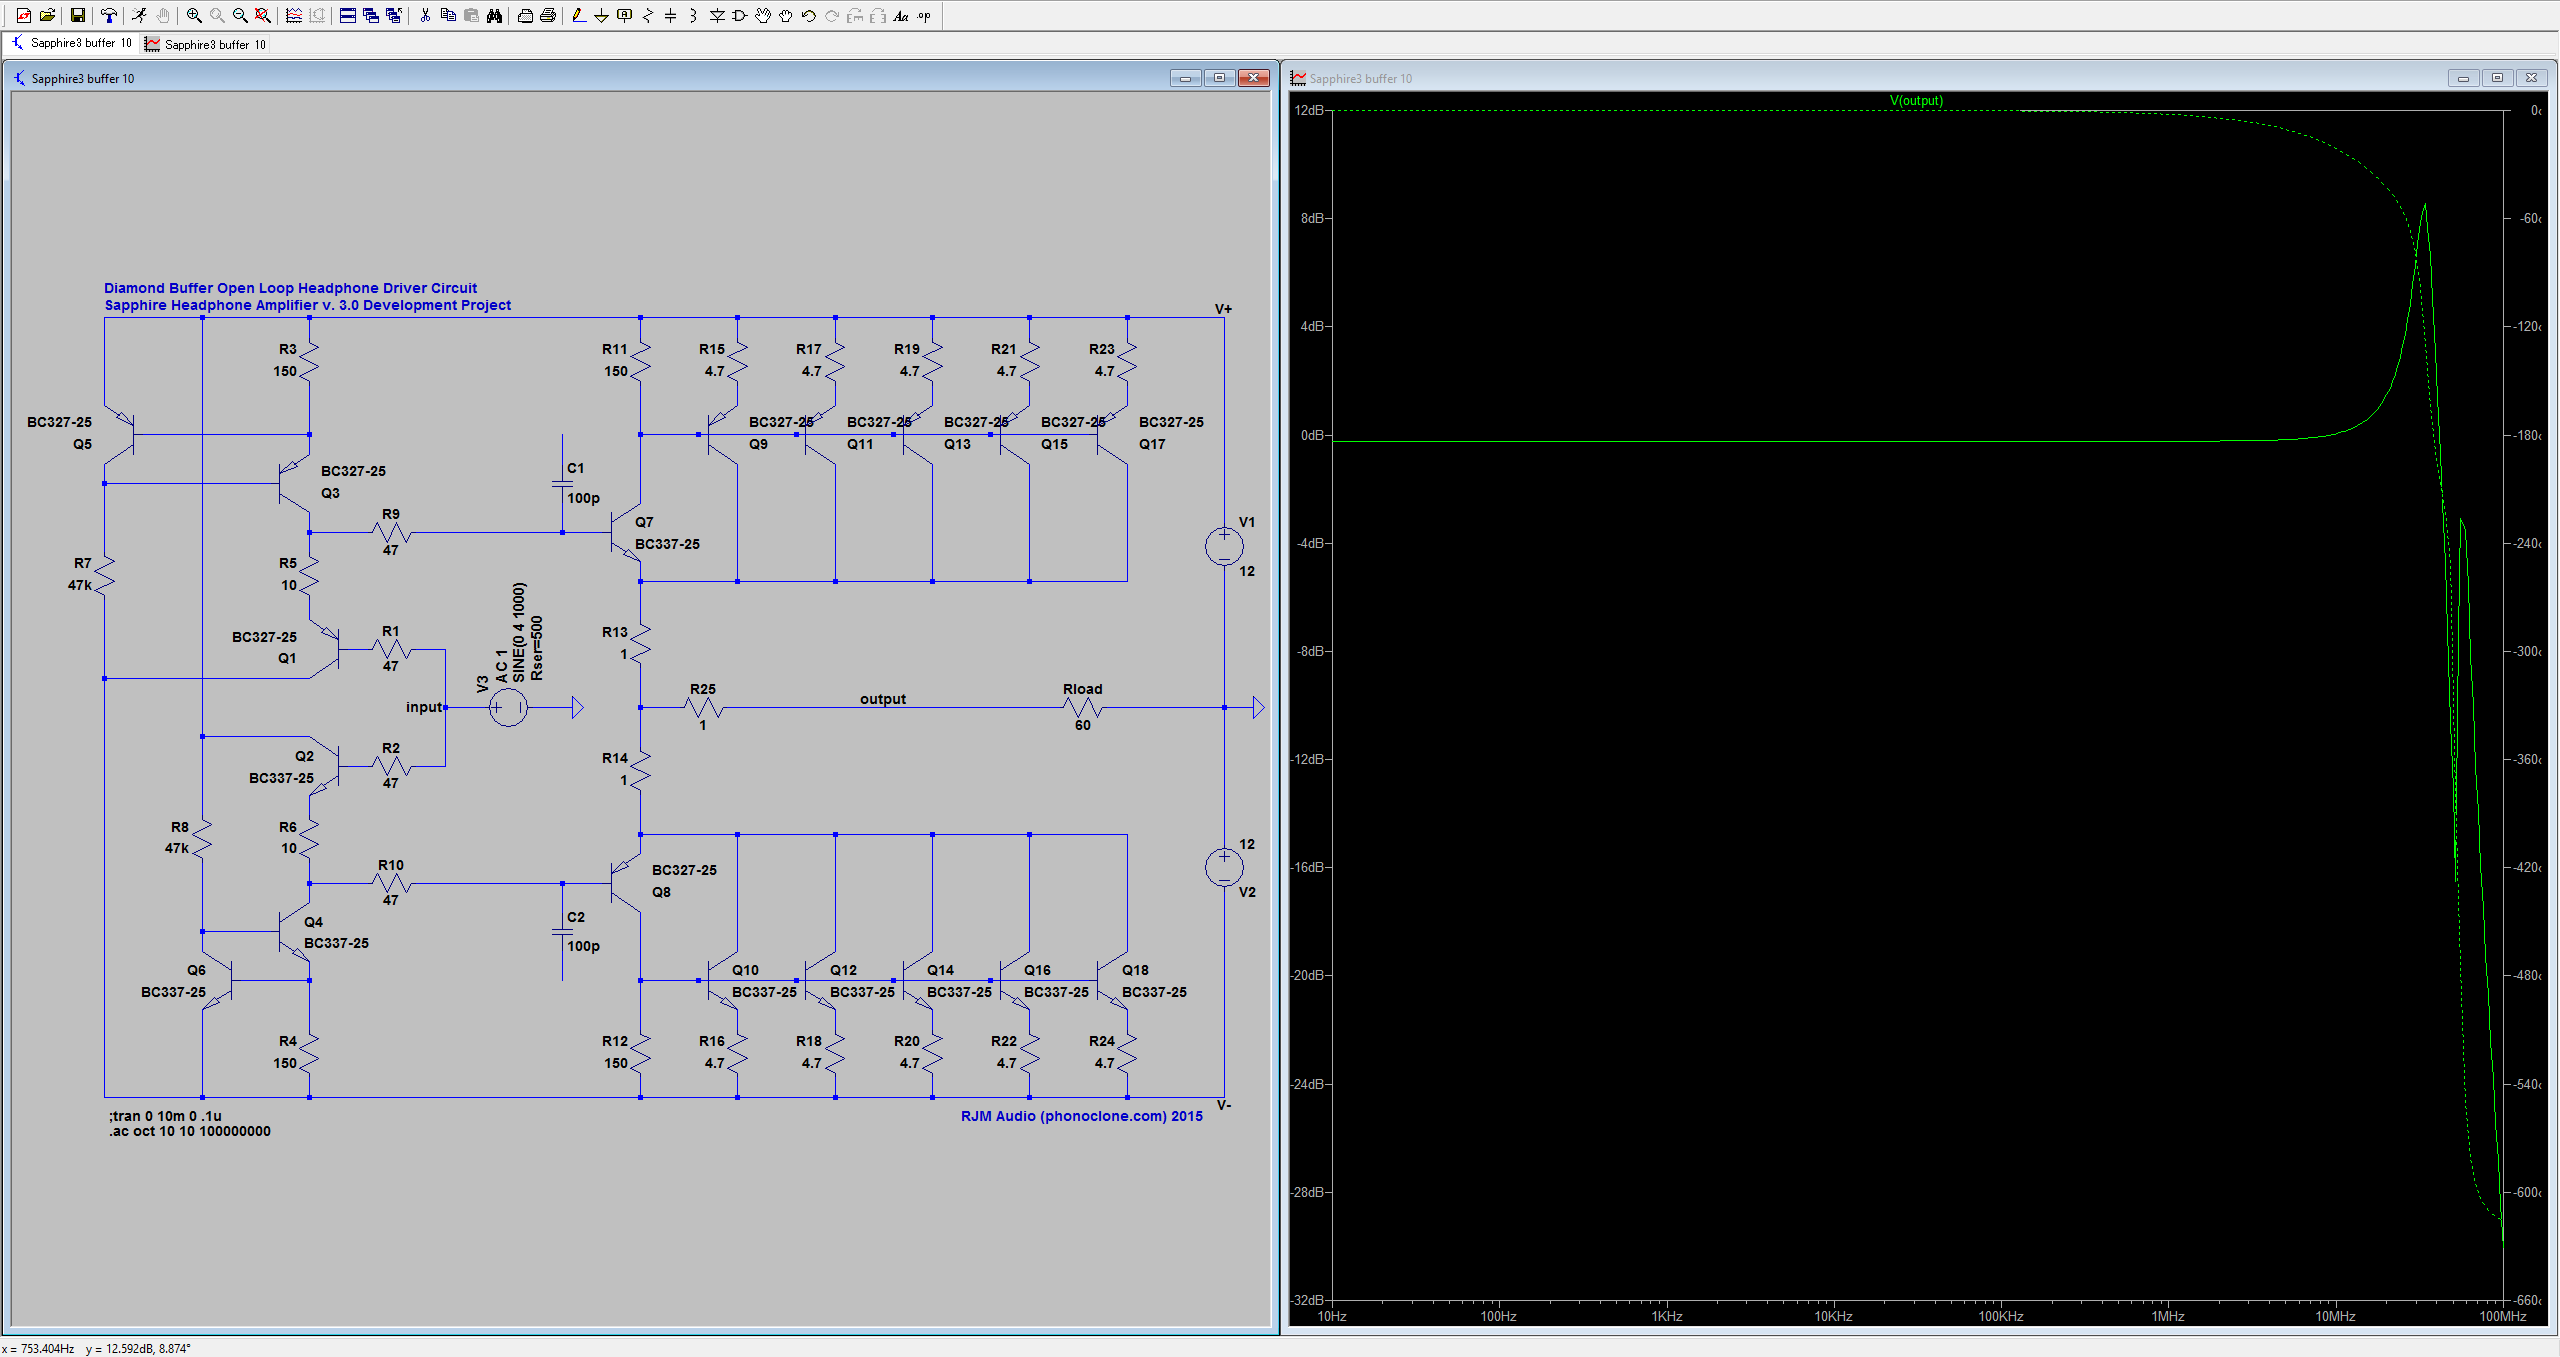Click the 'RJM Audio (phonoclone.com) 2015' text
The image size is (2560, 1357).
coord(1082,1116)
